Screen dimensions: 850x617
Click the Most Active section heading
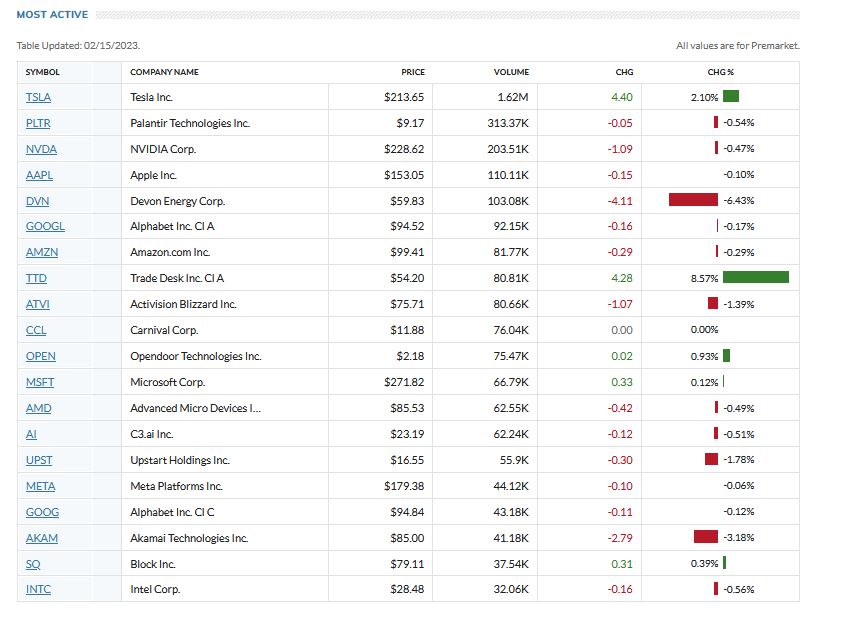(x=52, y=15)
